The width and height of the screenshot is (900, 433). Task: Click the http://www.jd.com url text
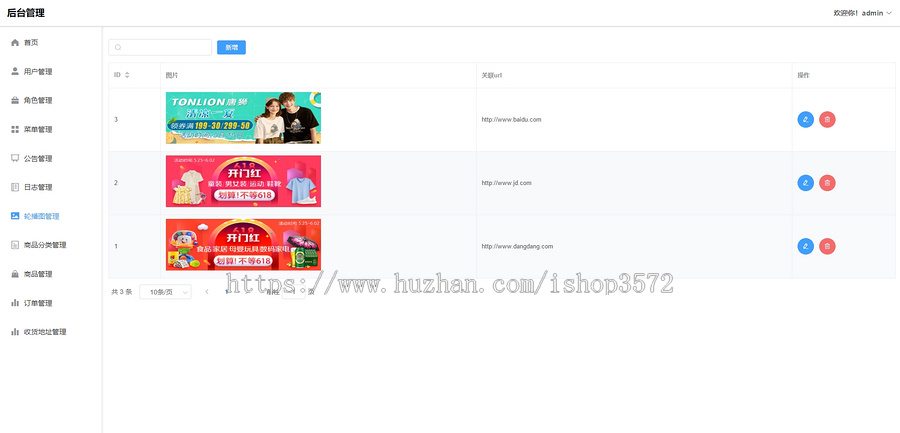(506, 183)
